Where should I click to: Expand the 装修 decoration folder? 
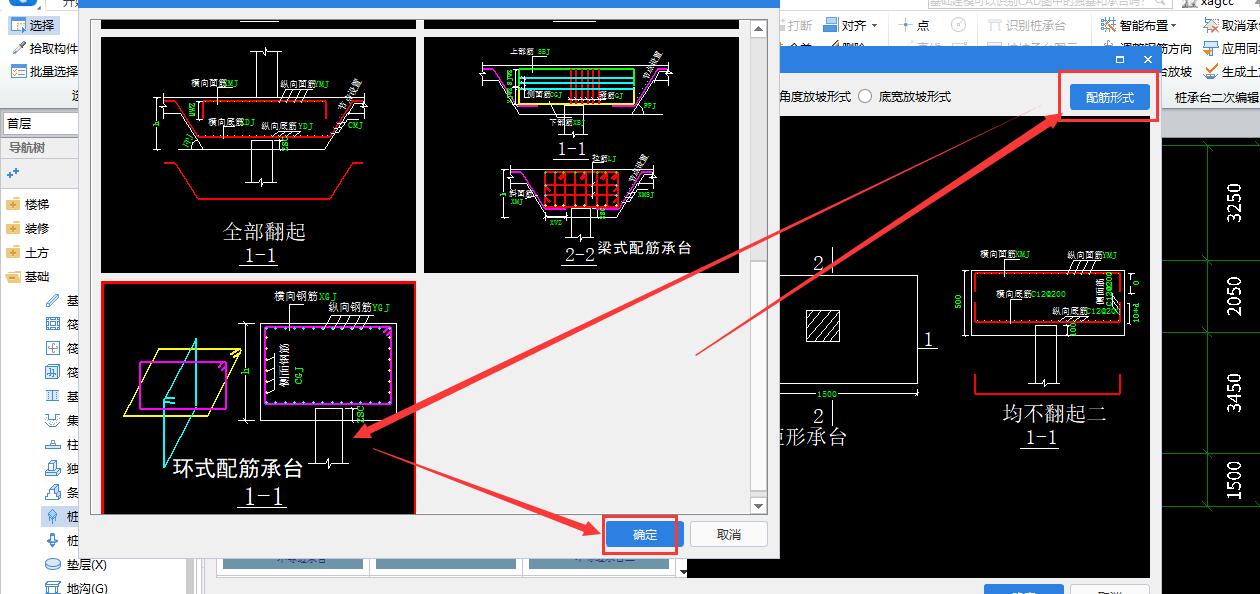[x=13, y=228]
